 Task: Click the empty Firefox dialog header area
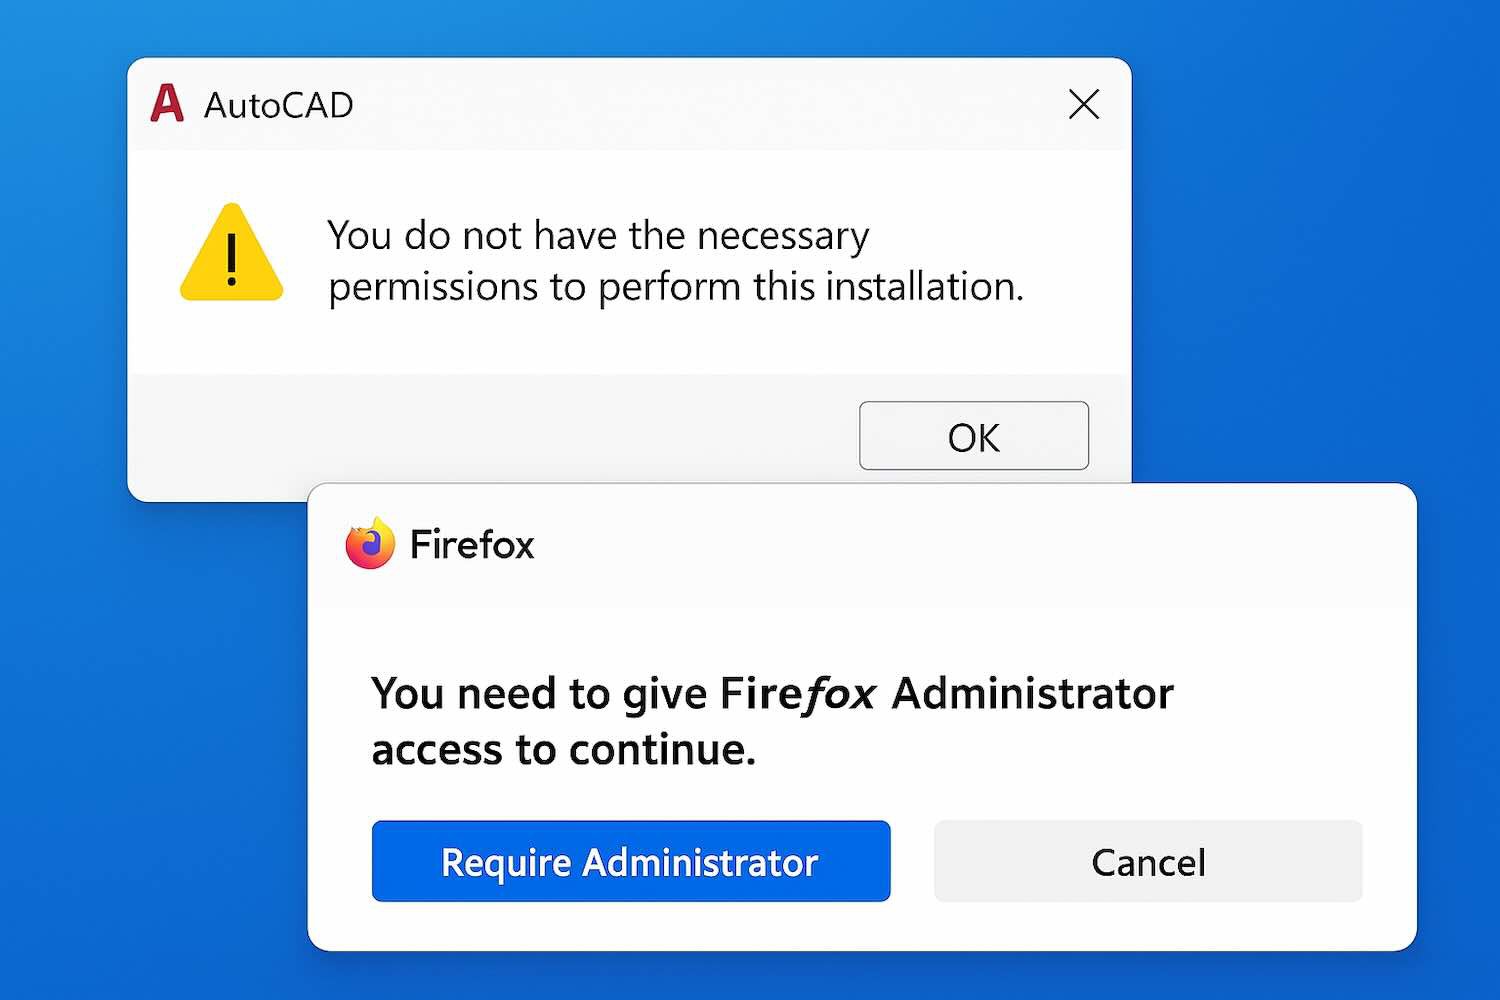pyautogui.click(x=950, y=545)
